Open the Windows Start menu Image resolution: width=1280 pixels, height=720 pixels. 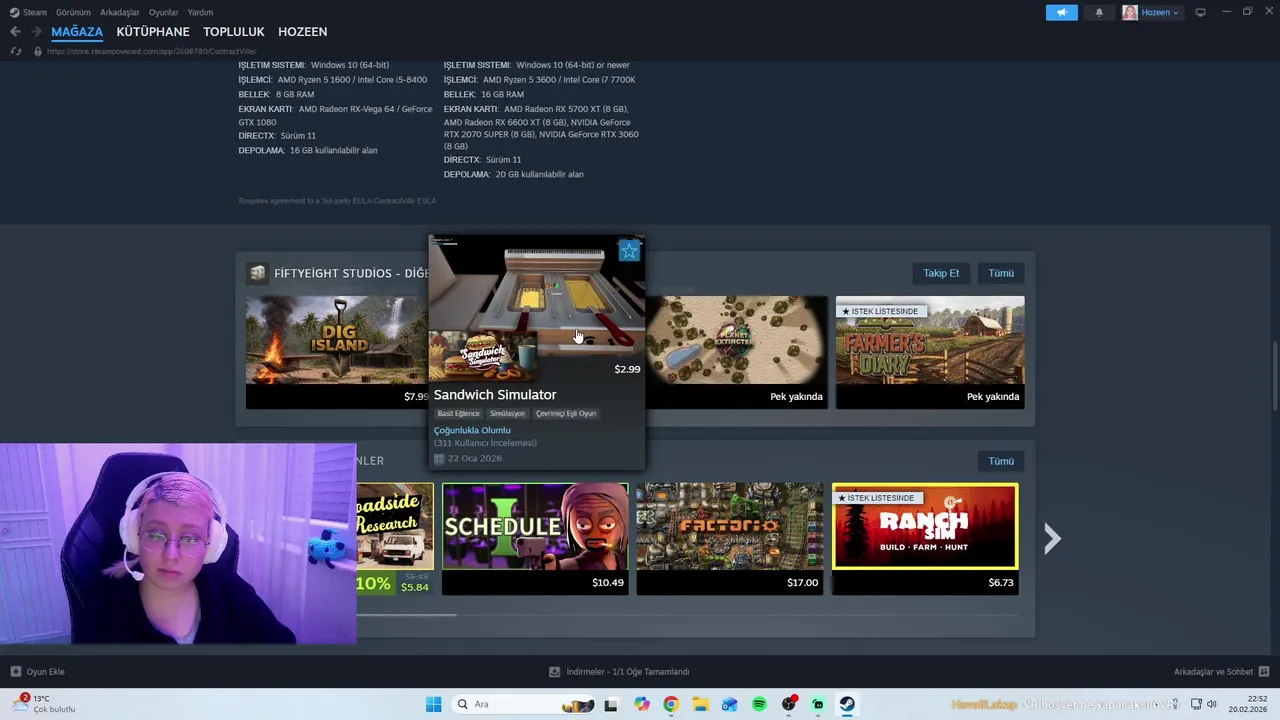click(x=433, y=704)
